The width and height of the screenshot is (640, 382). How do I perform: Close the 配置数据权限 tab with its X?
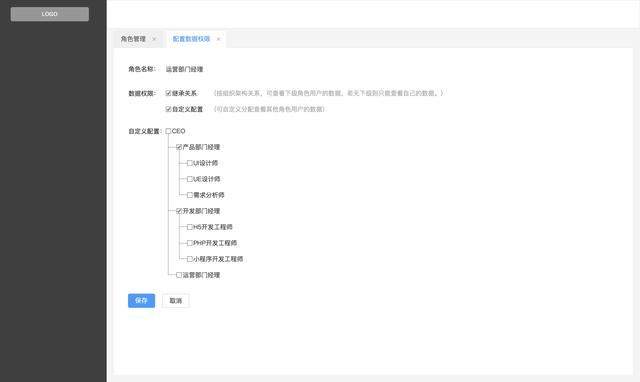(218, 39)
